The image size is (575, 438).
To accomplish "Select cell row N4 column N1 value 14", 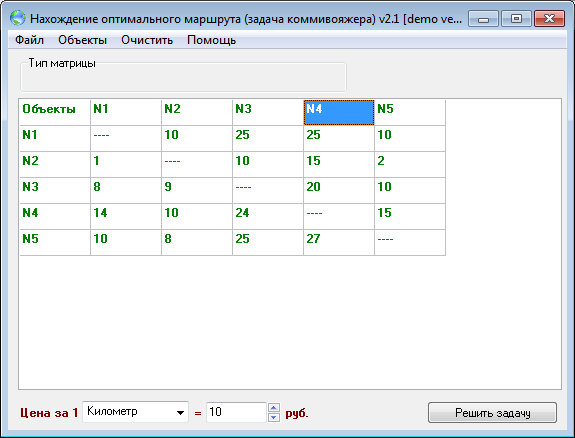I will (x=126, y=217).
